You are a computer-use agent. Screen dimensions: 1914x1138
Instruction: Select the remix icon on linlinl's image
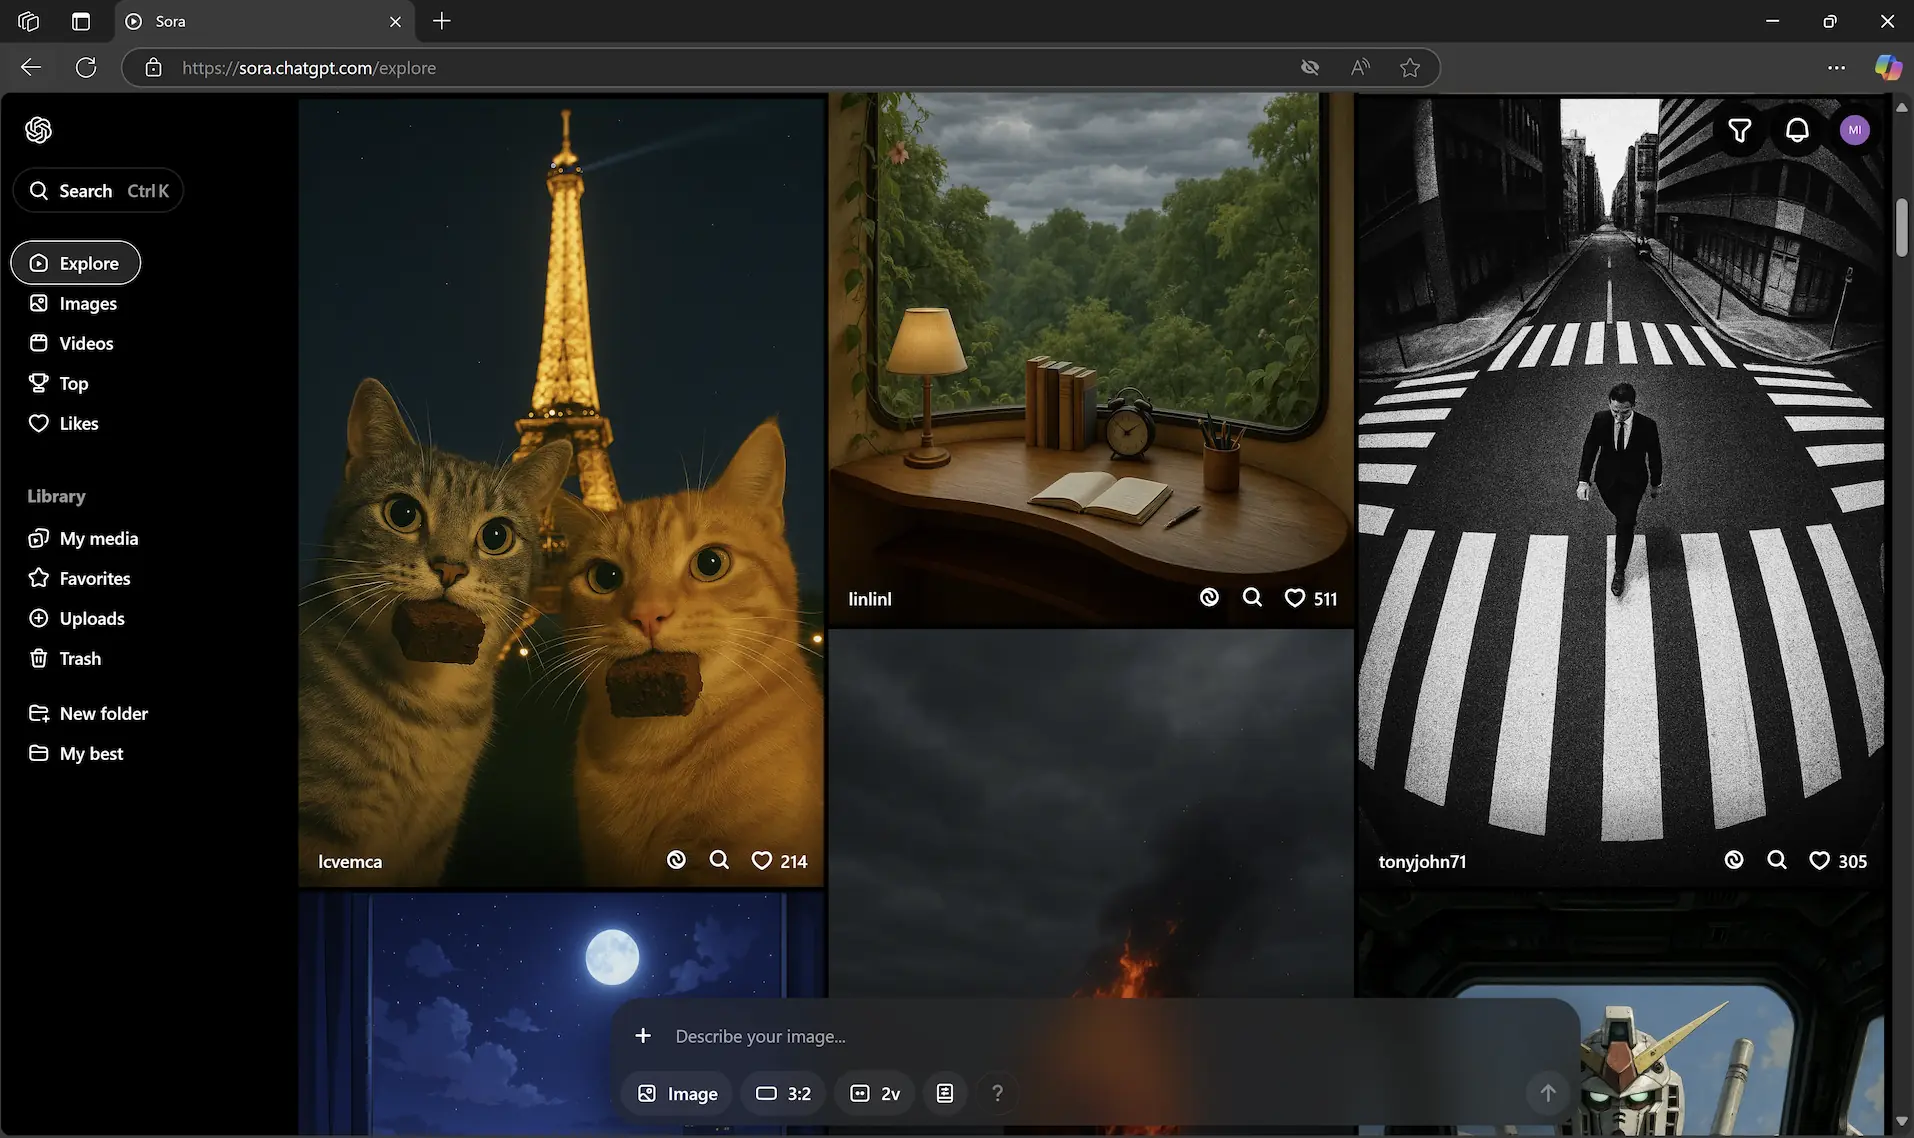[x=1210, y=597]
